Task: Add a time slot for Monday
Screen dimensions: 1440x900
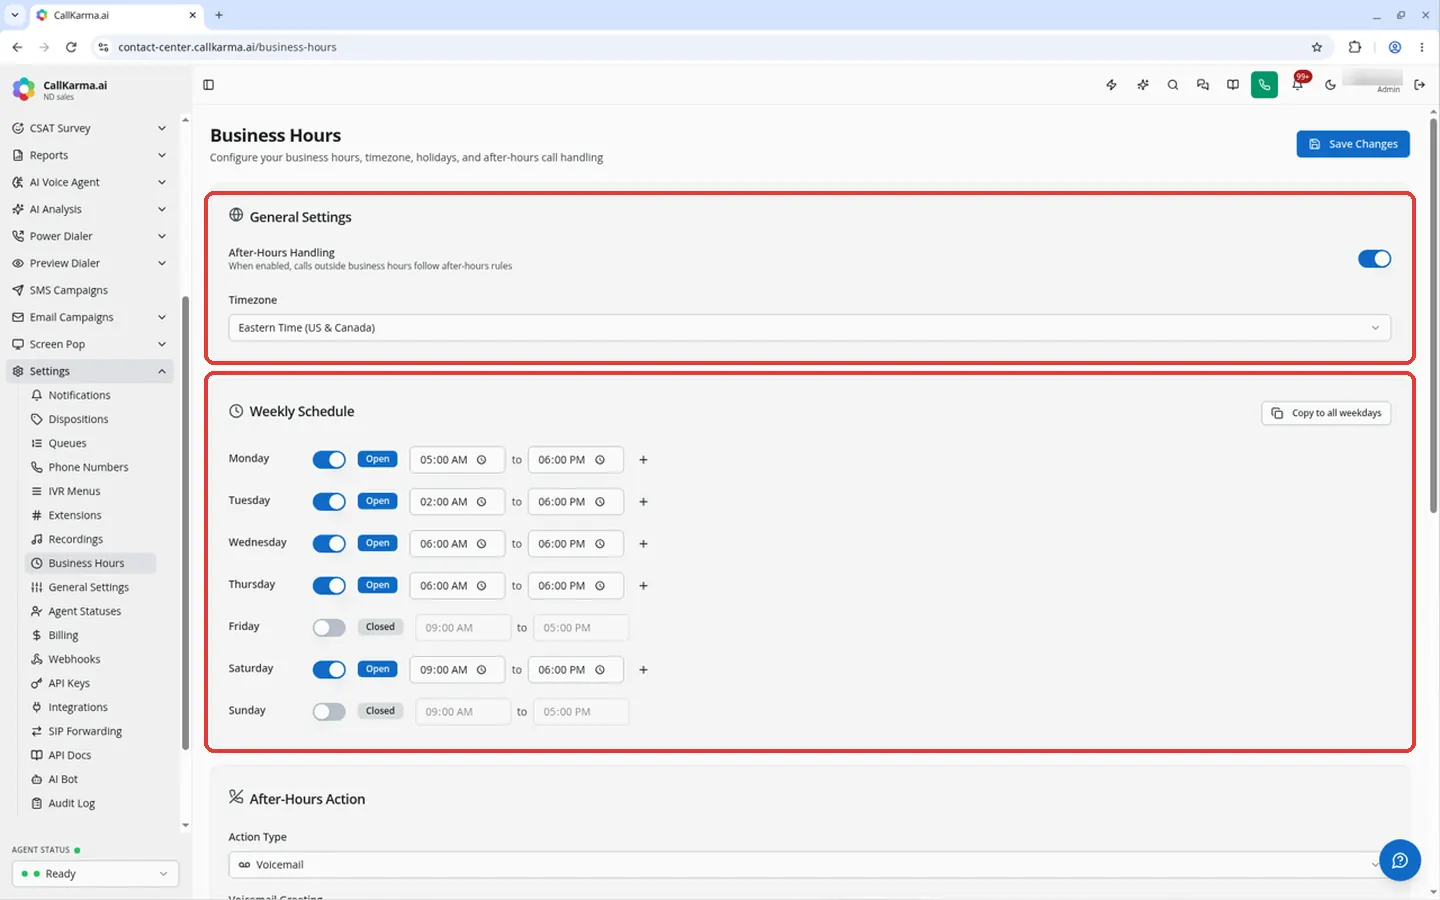Action: (x=643, y=460)
